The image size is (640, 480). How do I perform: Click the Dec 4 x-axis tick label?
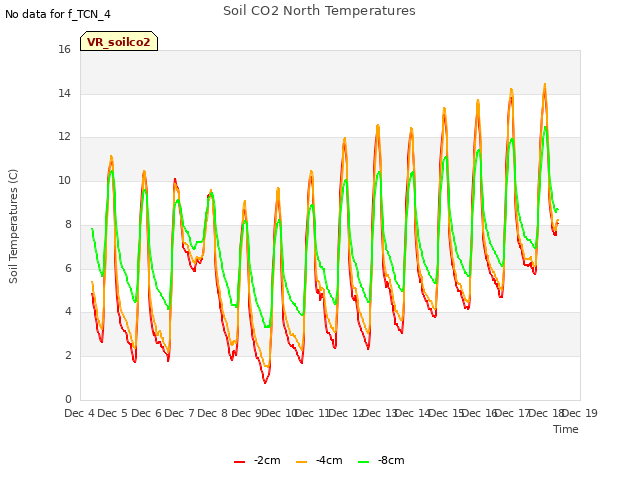(80, 413)
